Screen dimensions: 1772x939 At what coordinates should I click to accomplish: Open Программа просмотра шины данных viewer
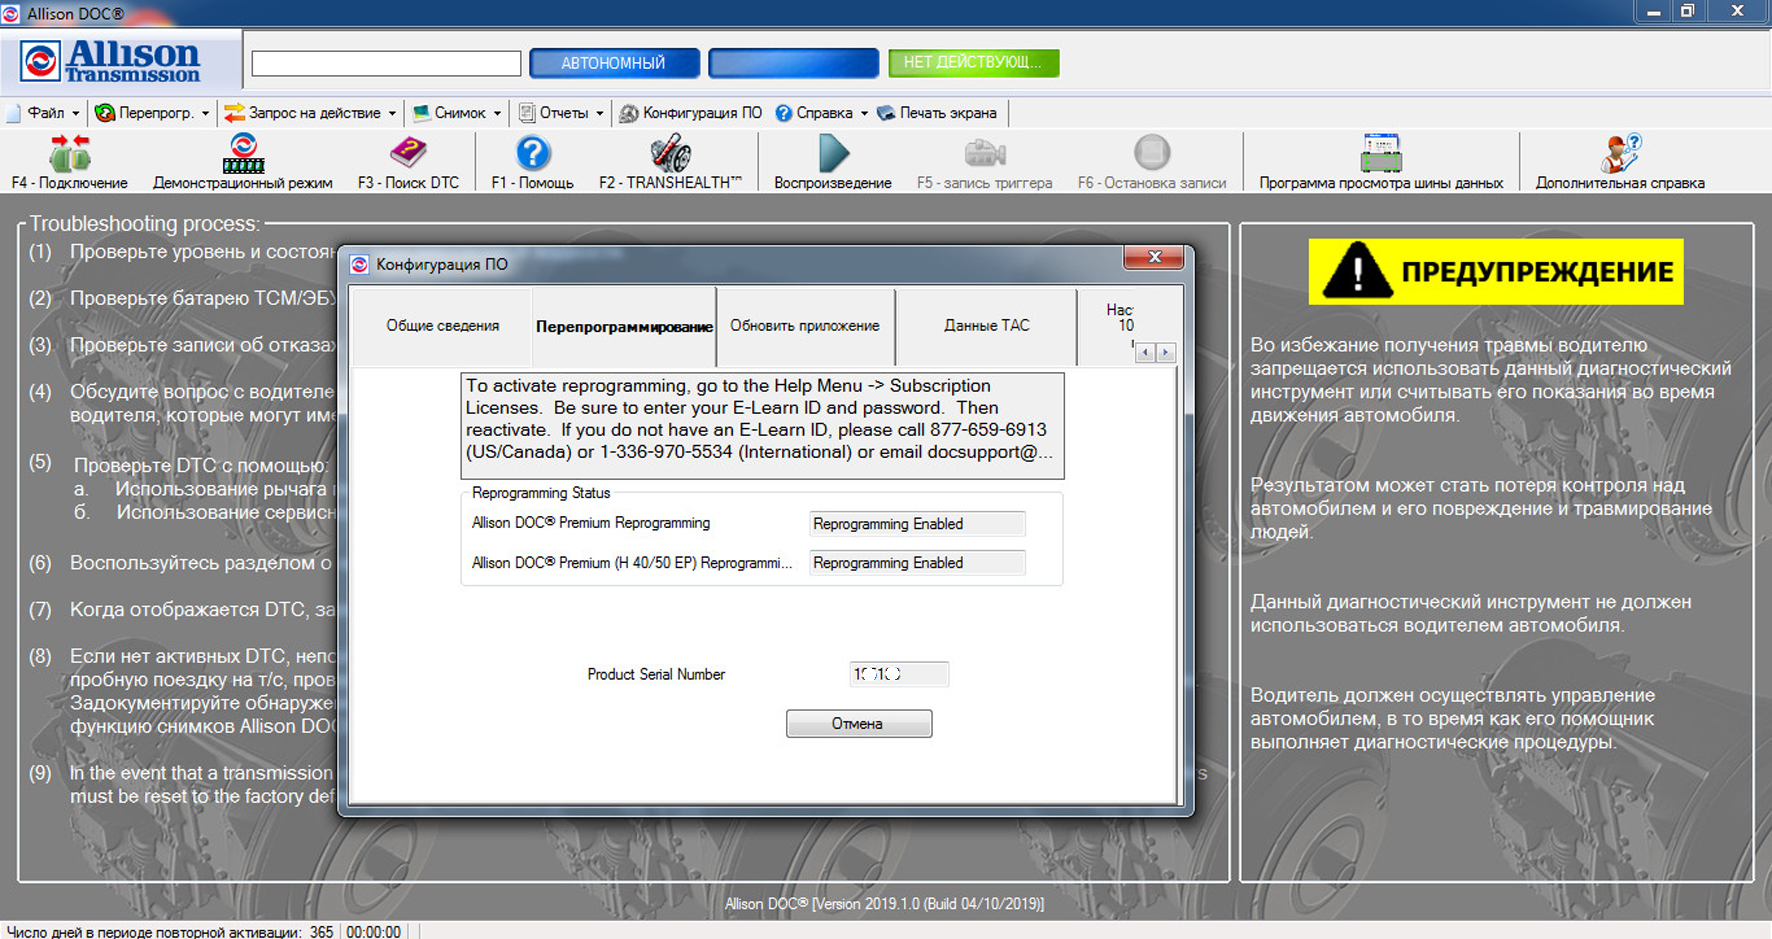[1380, 160]
